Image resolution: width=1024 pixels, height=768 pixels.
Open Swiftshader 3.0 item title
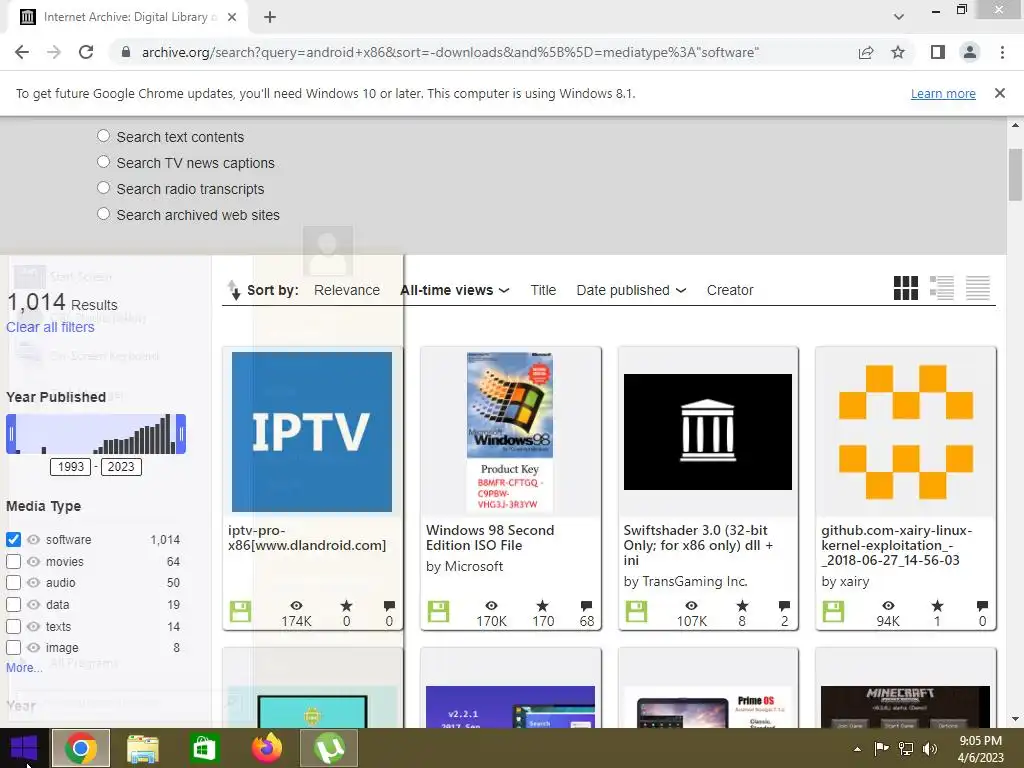tap(698, 545)
